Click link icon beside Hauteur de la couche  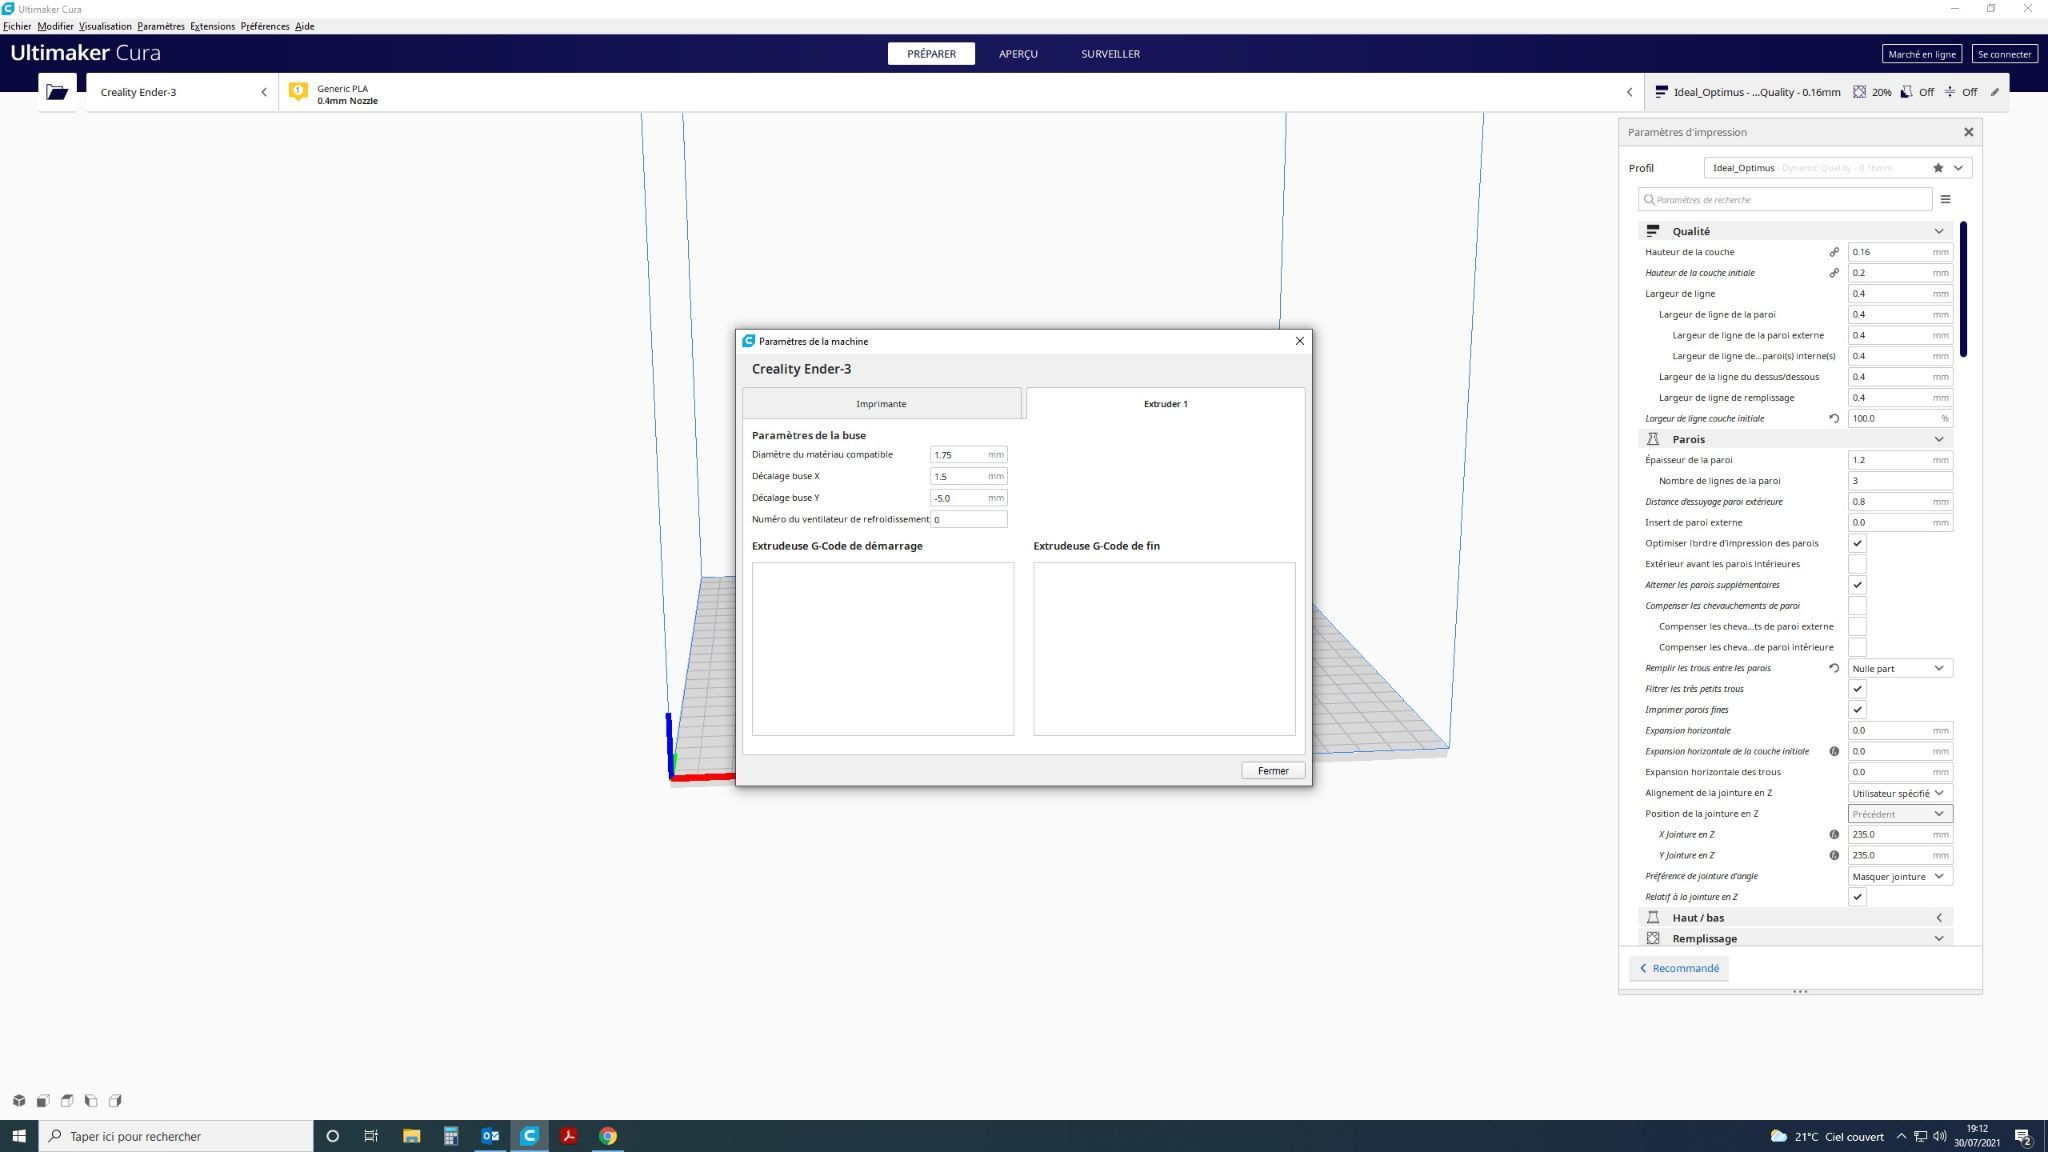(x=1834, y=252)
